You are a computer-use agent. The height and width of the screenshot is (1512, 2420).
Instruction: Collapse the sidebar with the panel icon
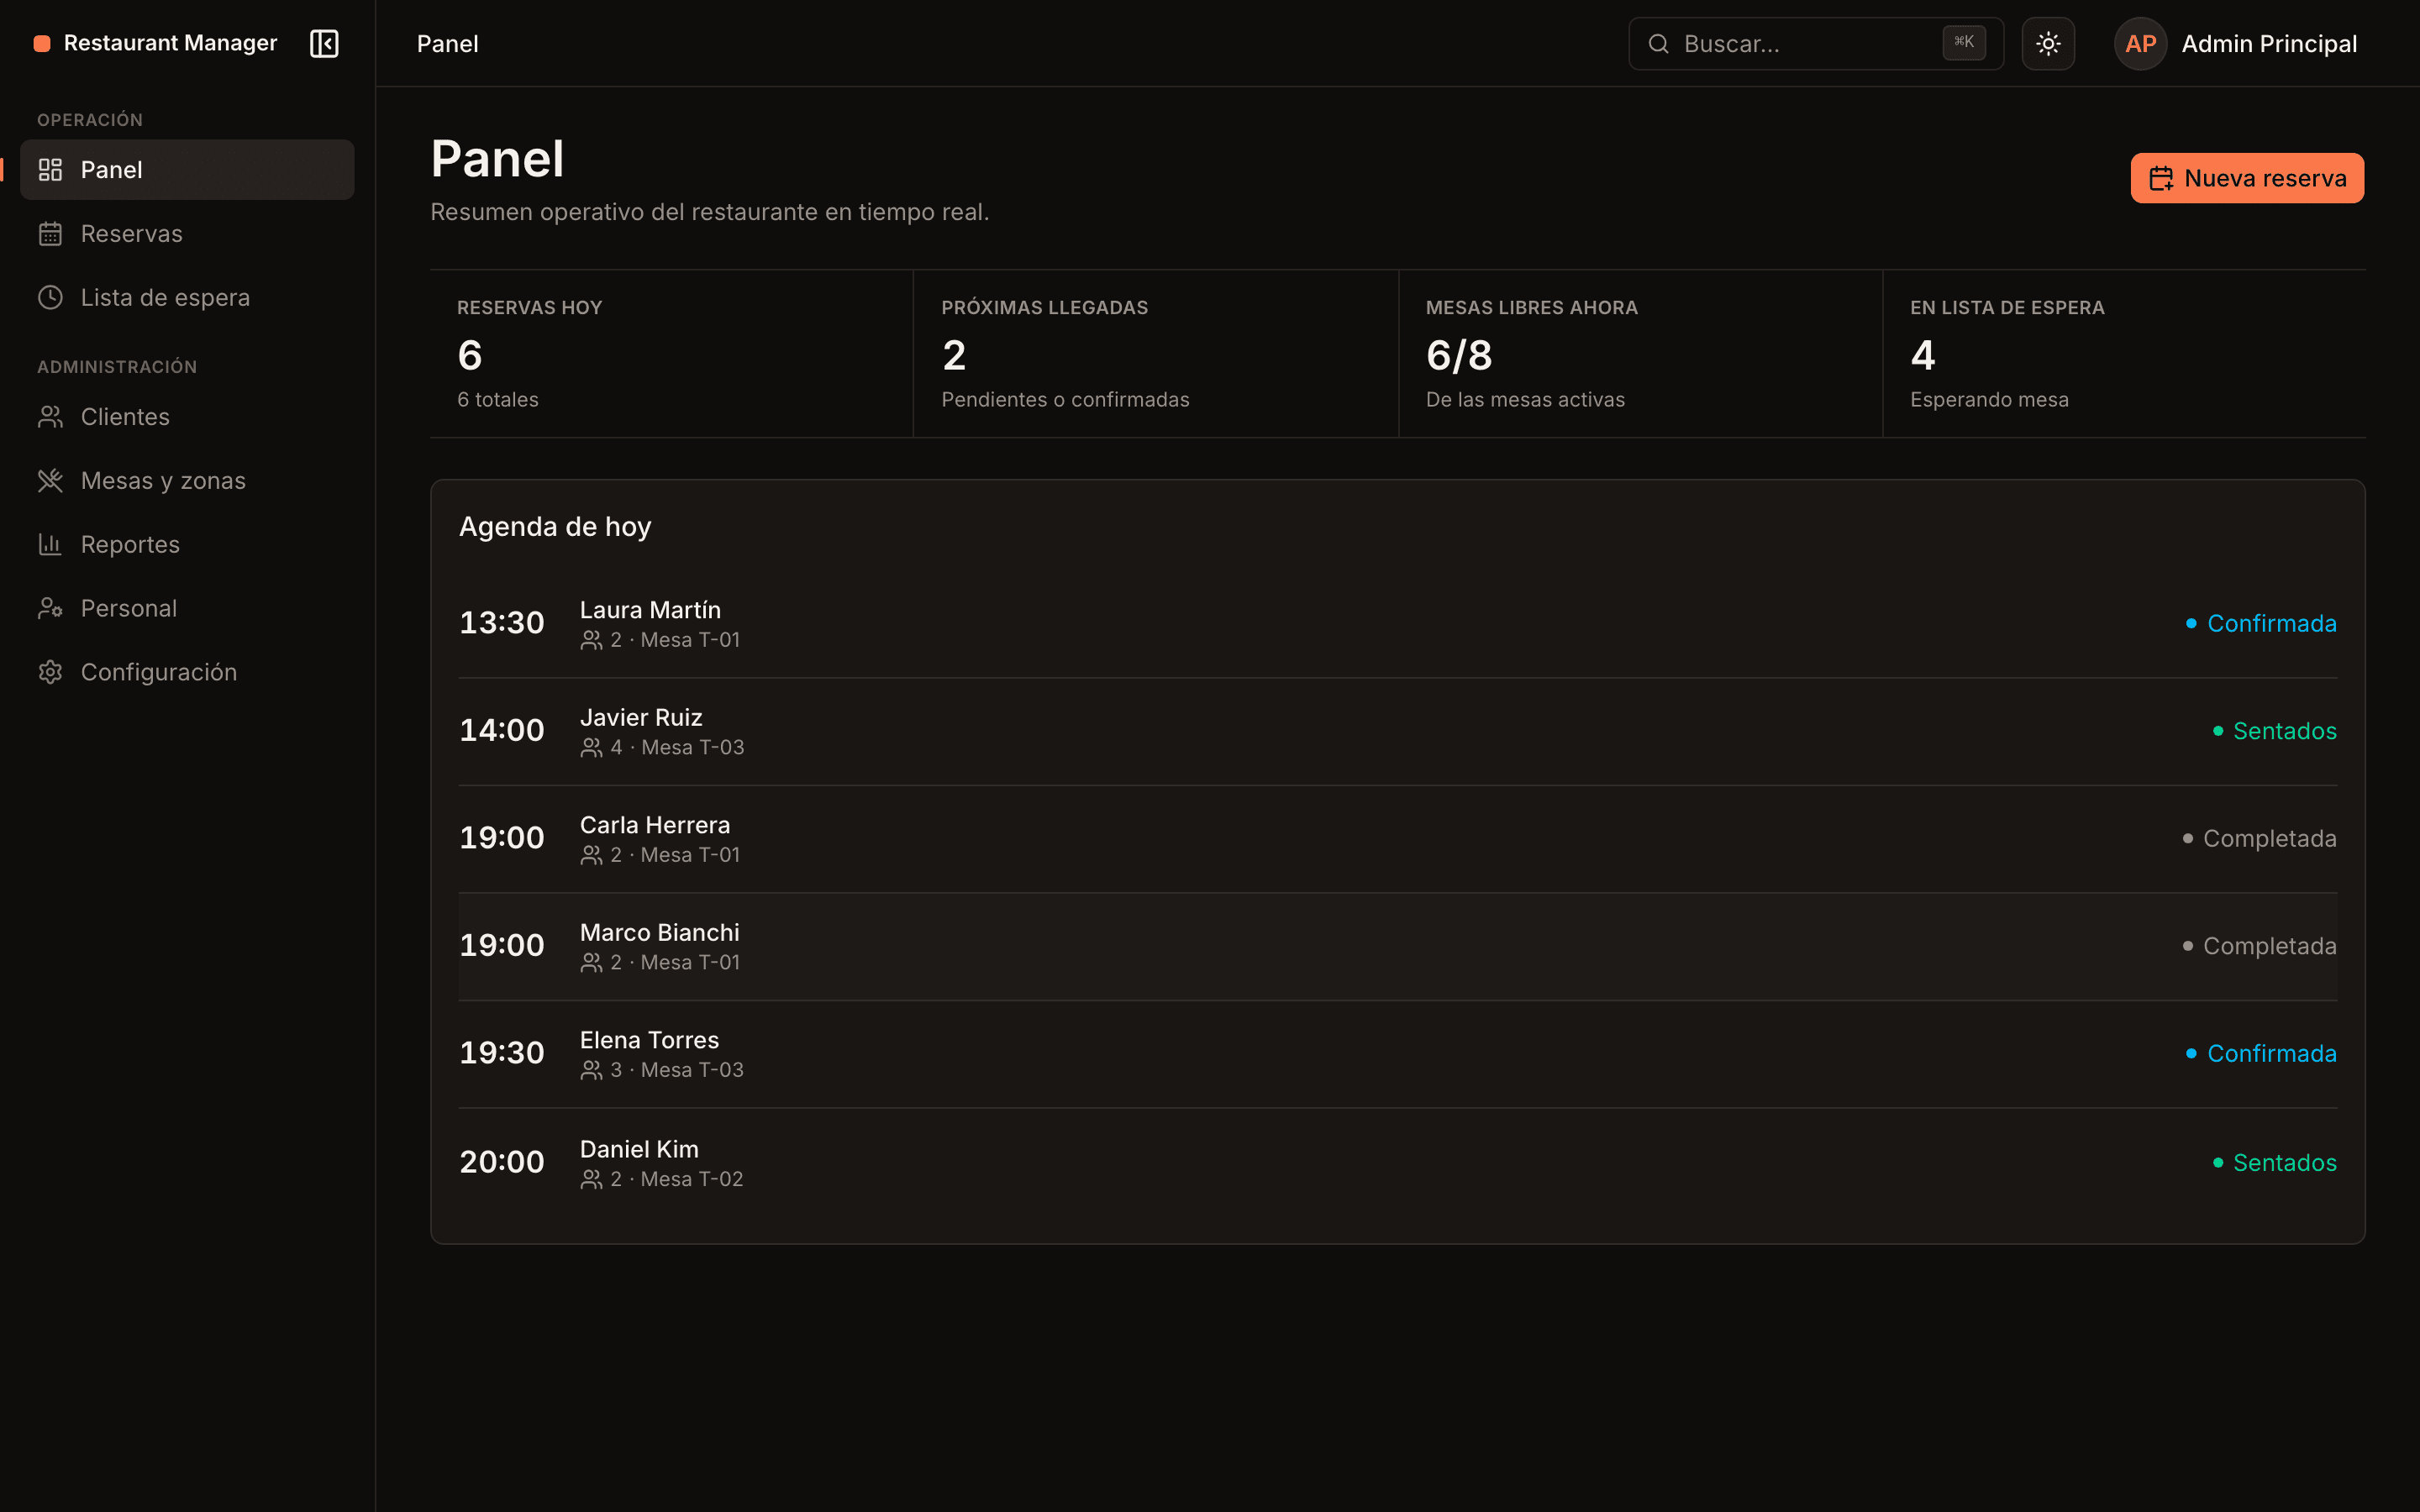tap(324, 43)
